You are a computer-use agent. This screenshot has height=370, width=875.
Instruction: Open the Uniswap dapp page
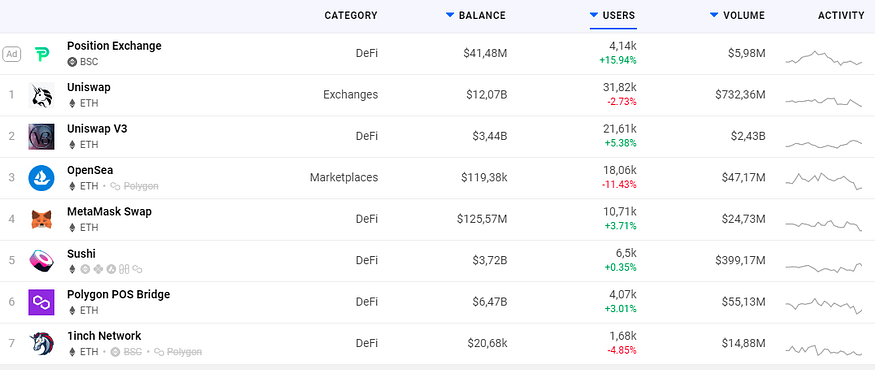[x=89, y=87]
